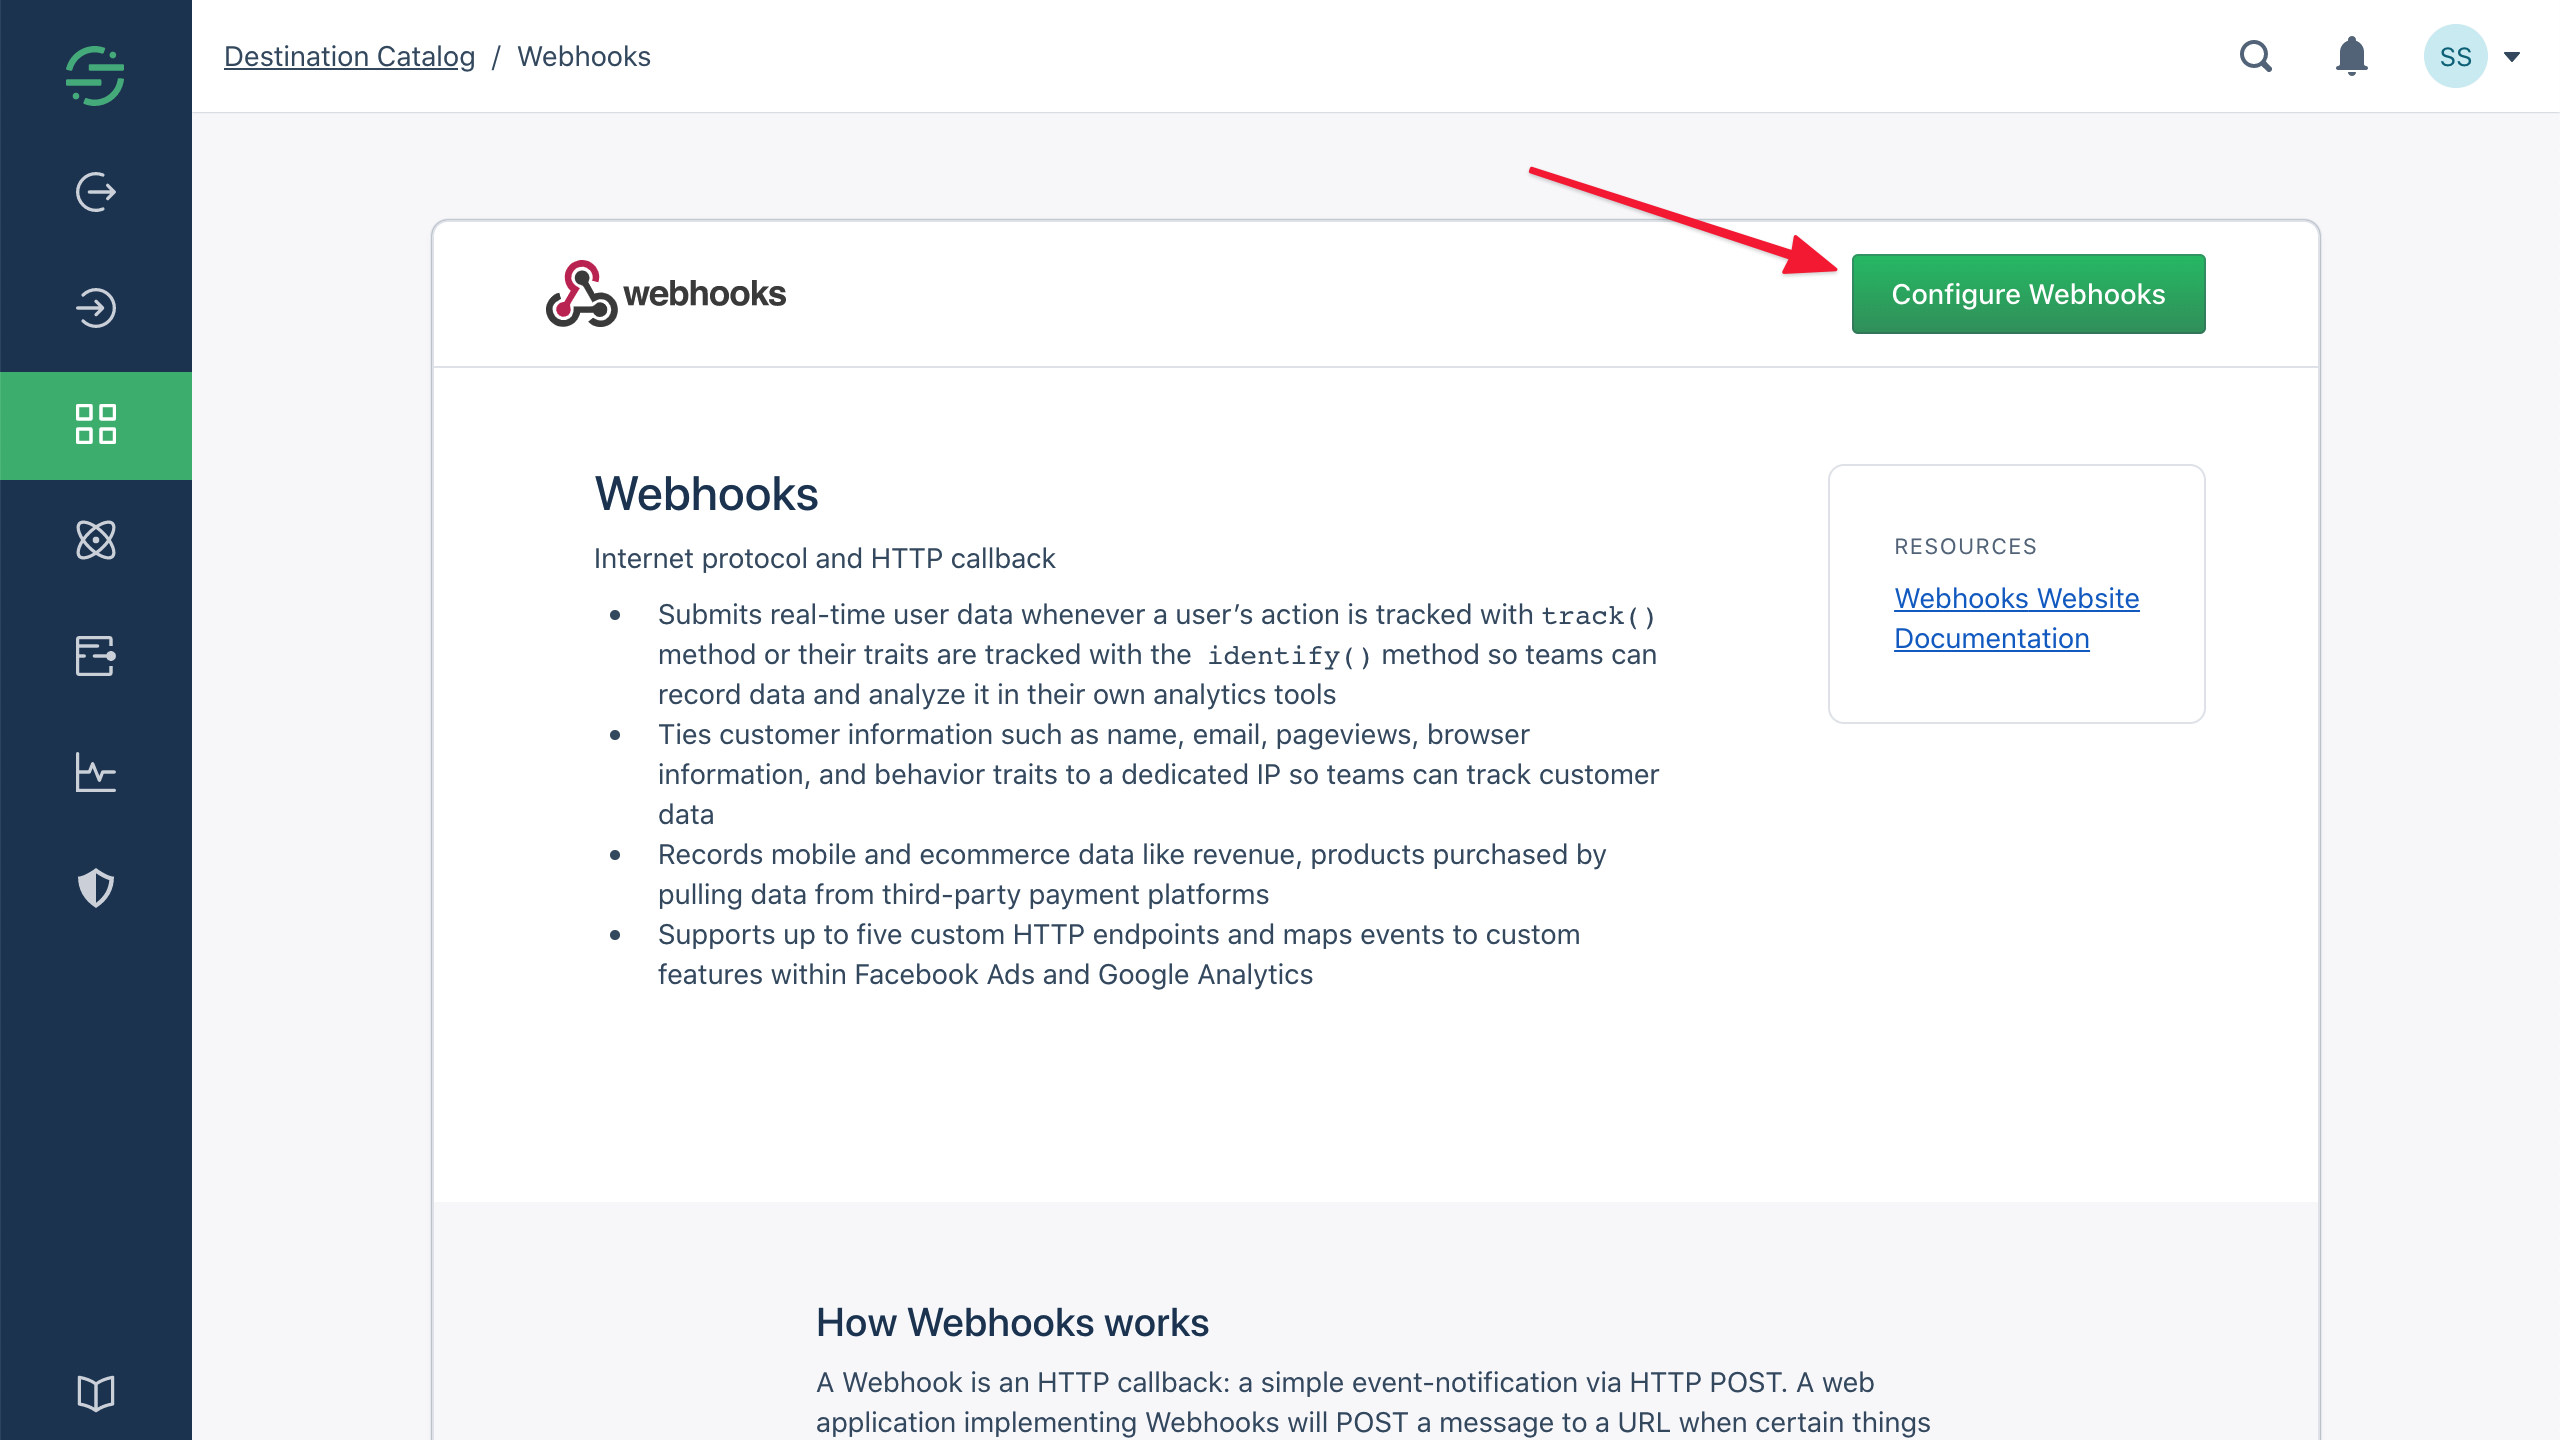Select the Privacy shield icon

(95, 888)
